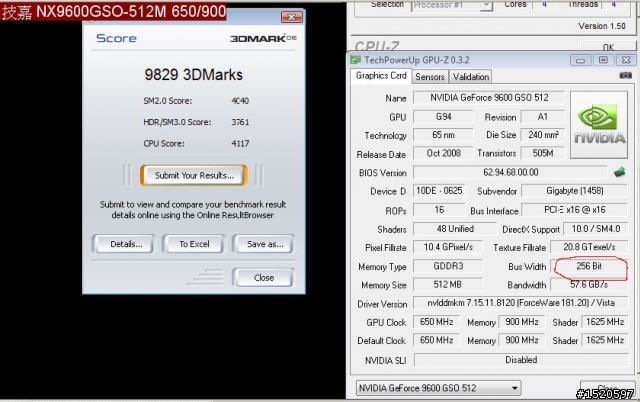Viewport: 640px width, 402px height.
Task: Click the Driver Version field
Action: 520,303
